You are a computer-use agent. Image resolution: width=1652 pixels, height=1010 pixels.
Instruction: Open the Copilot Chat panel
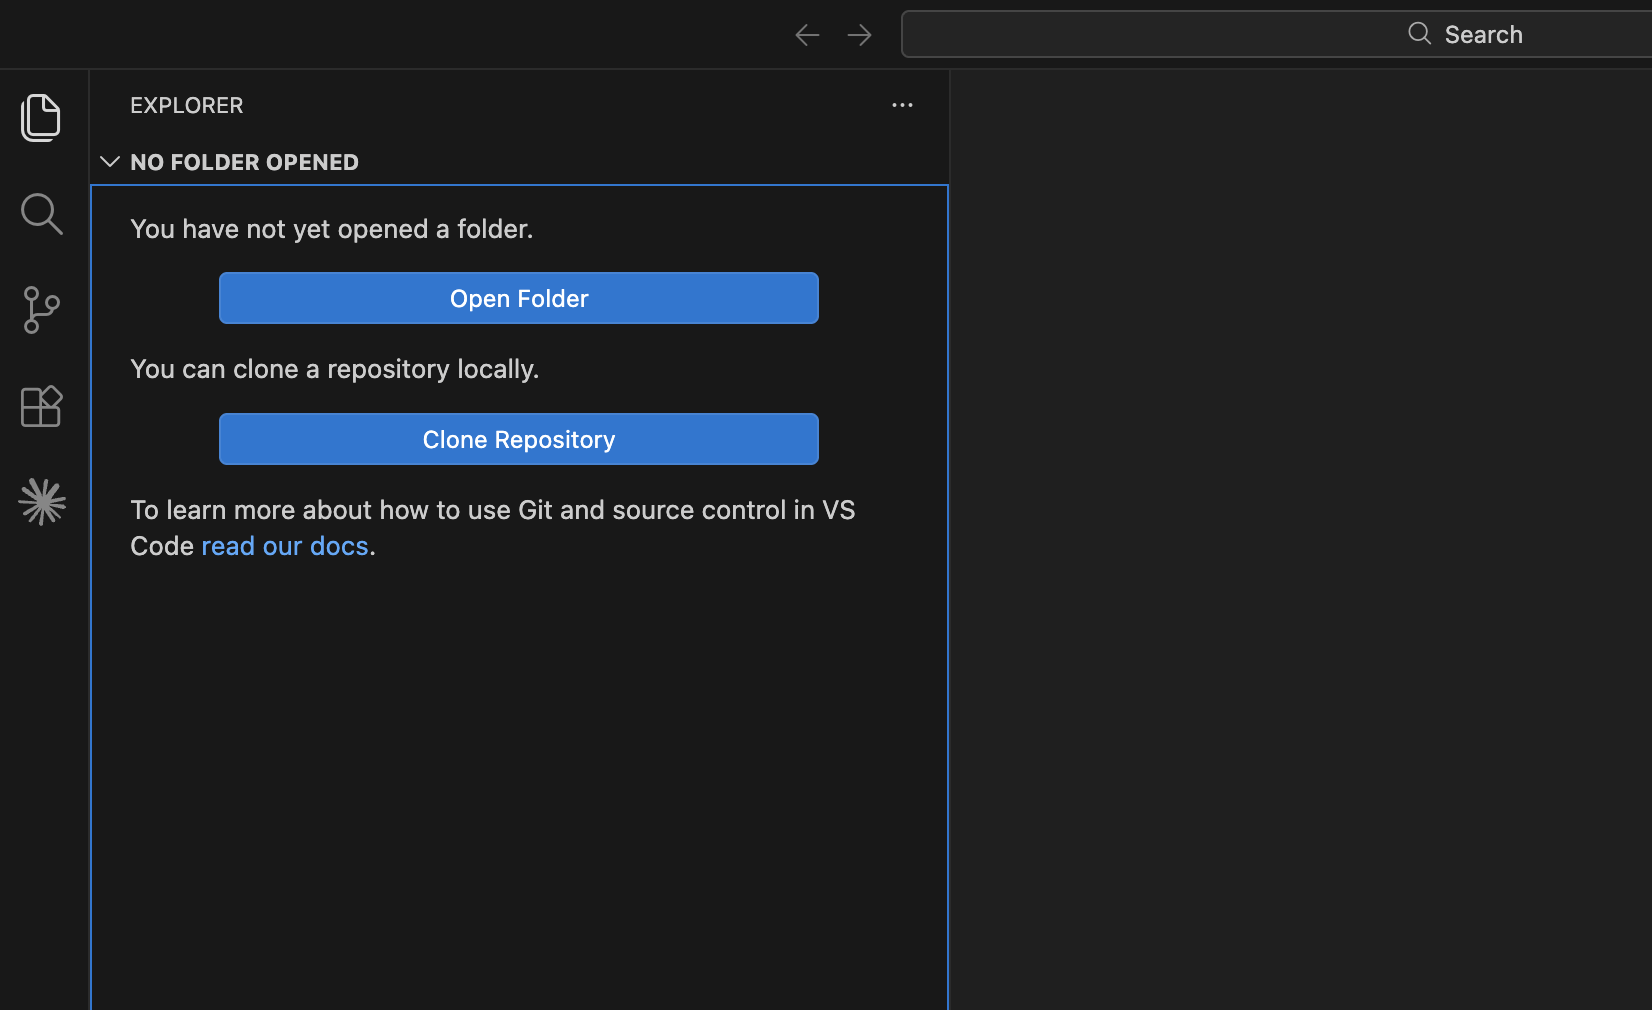tap(41, 502)
